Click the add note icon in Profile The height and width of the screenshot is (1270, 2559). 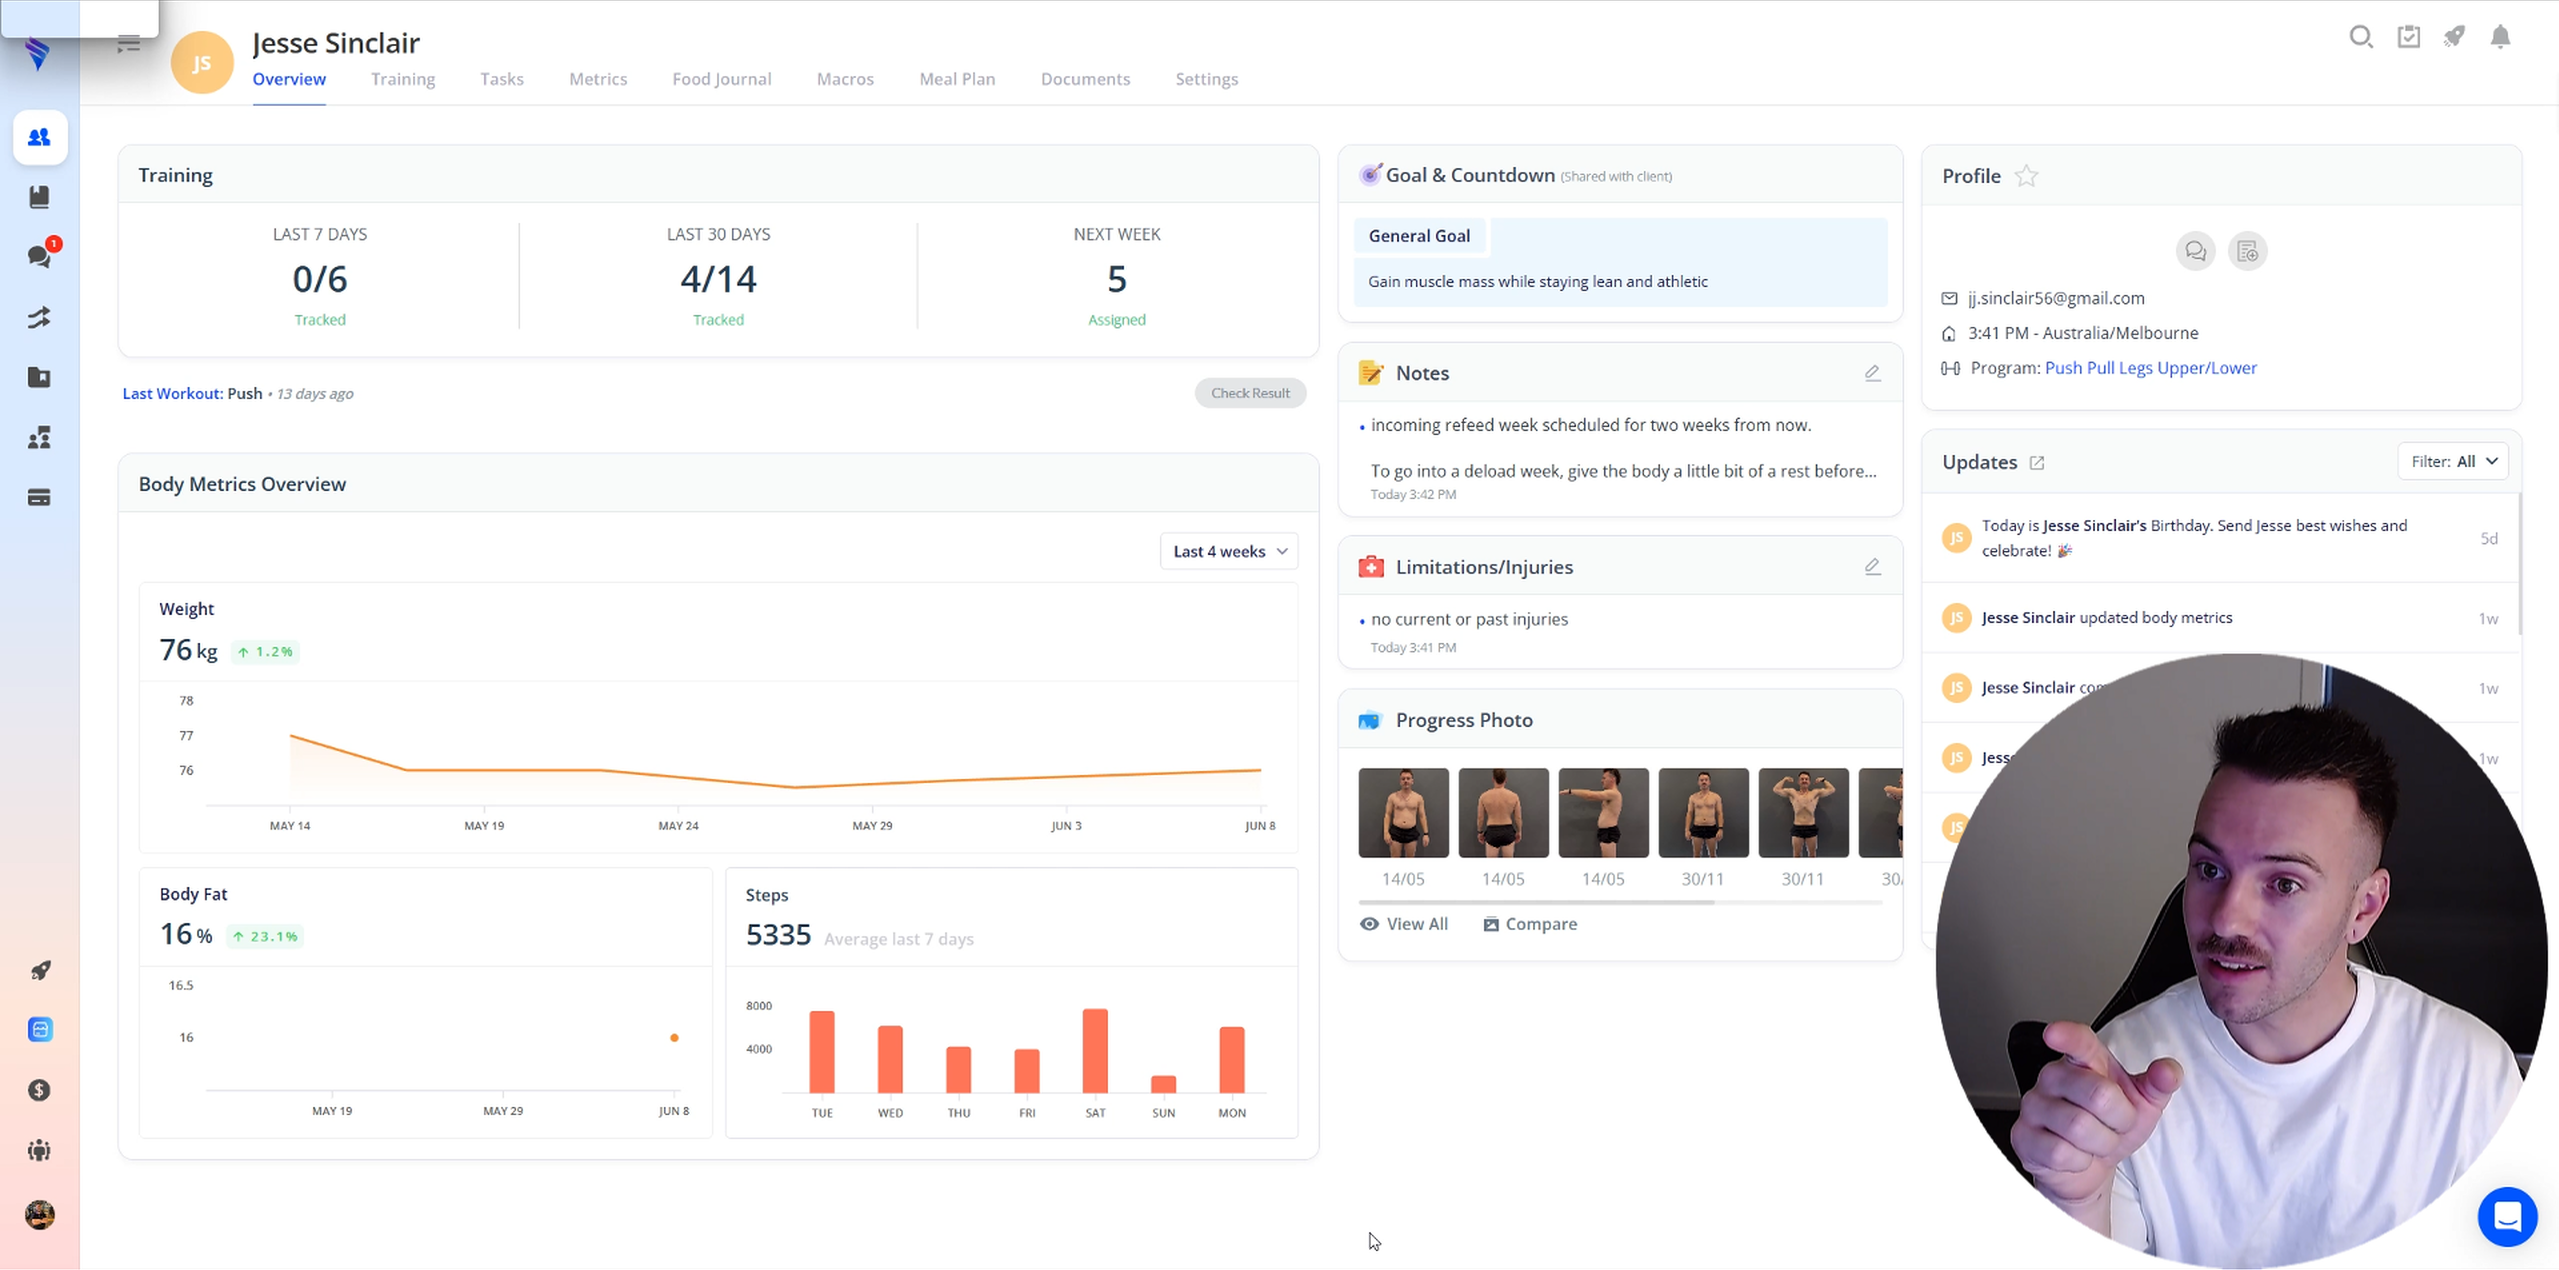[x=2248, y=251]
